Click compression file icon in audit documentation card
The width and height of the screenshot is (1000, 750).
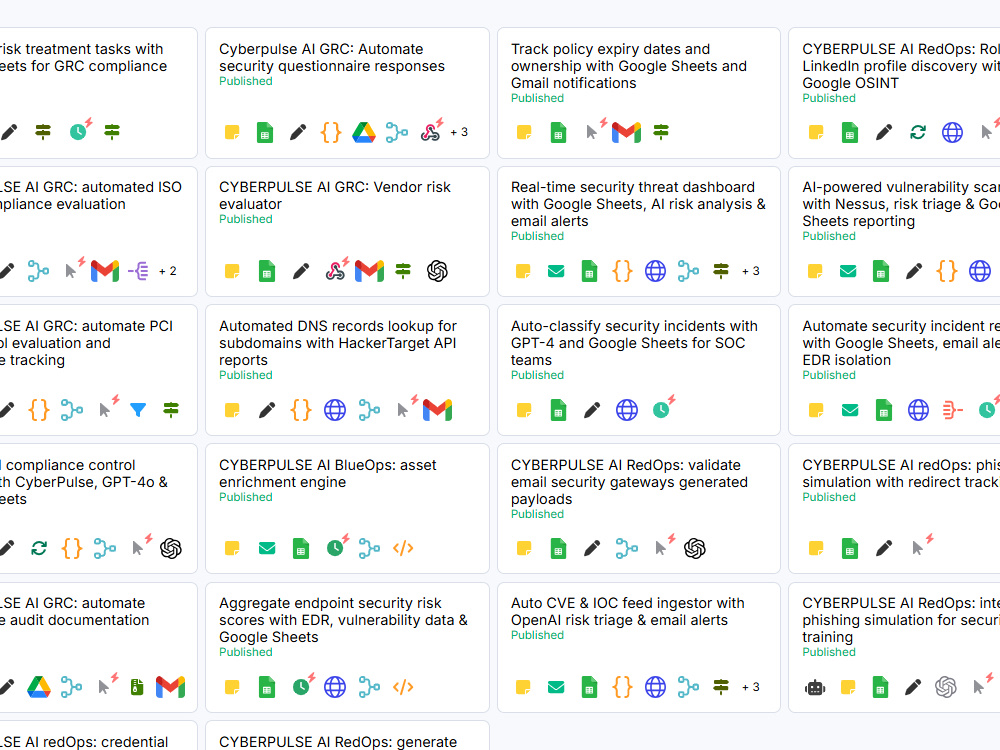pos(136,687)
